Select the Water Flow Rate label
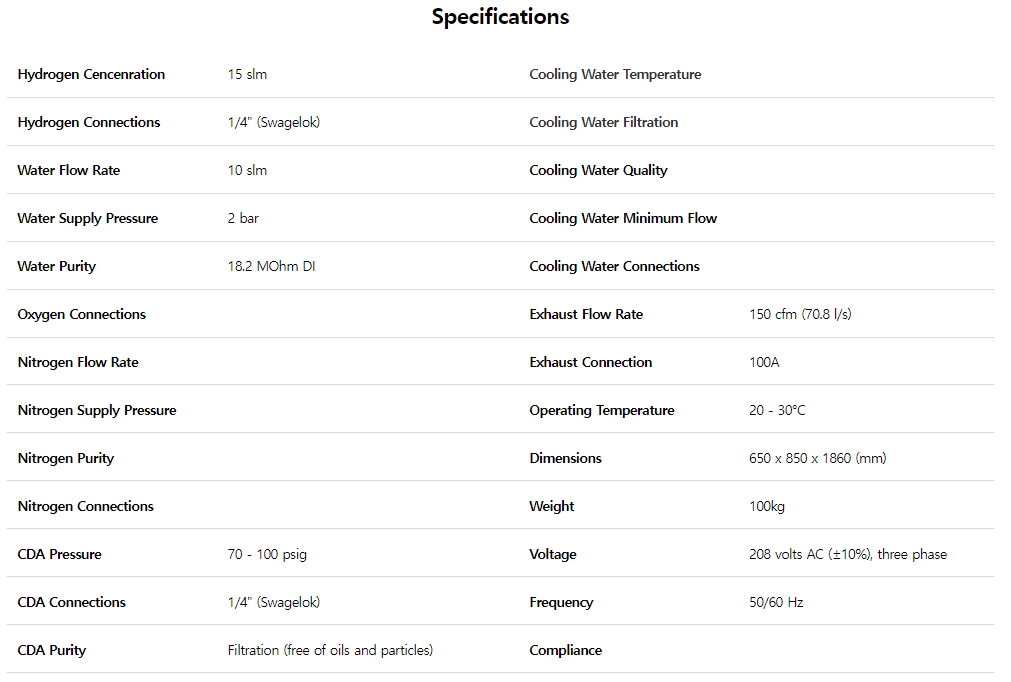 [x=69, y=170]
